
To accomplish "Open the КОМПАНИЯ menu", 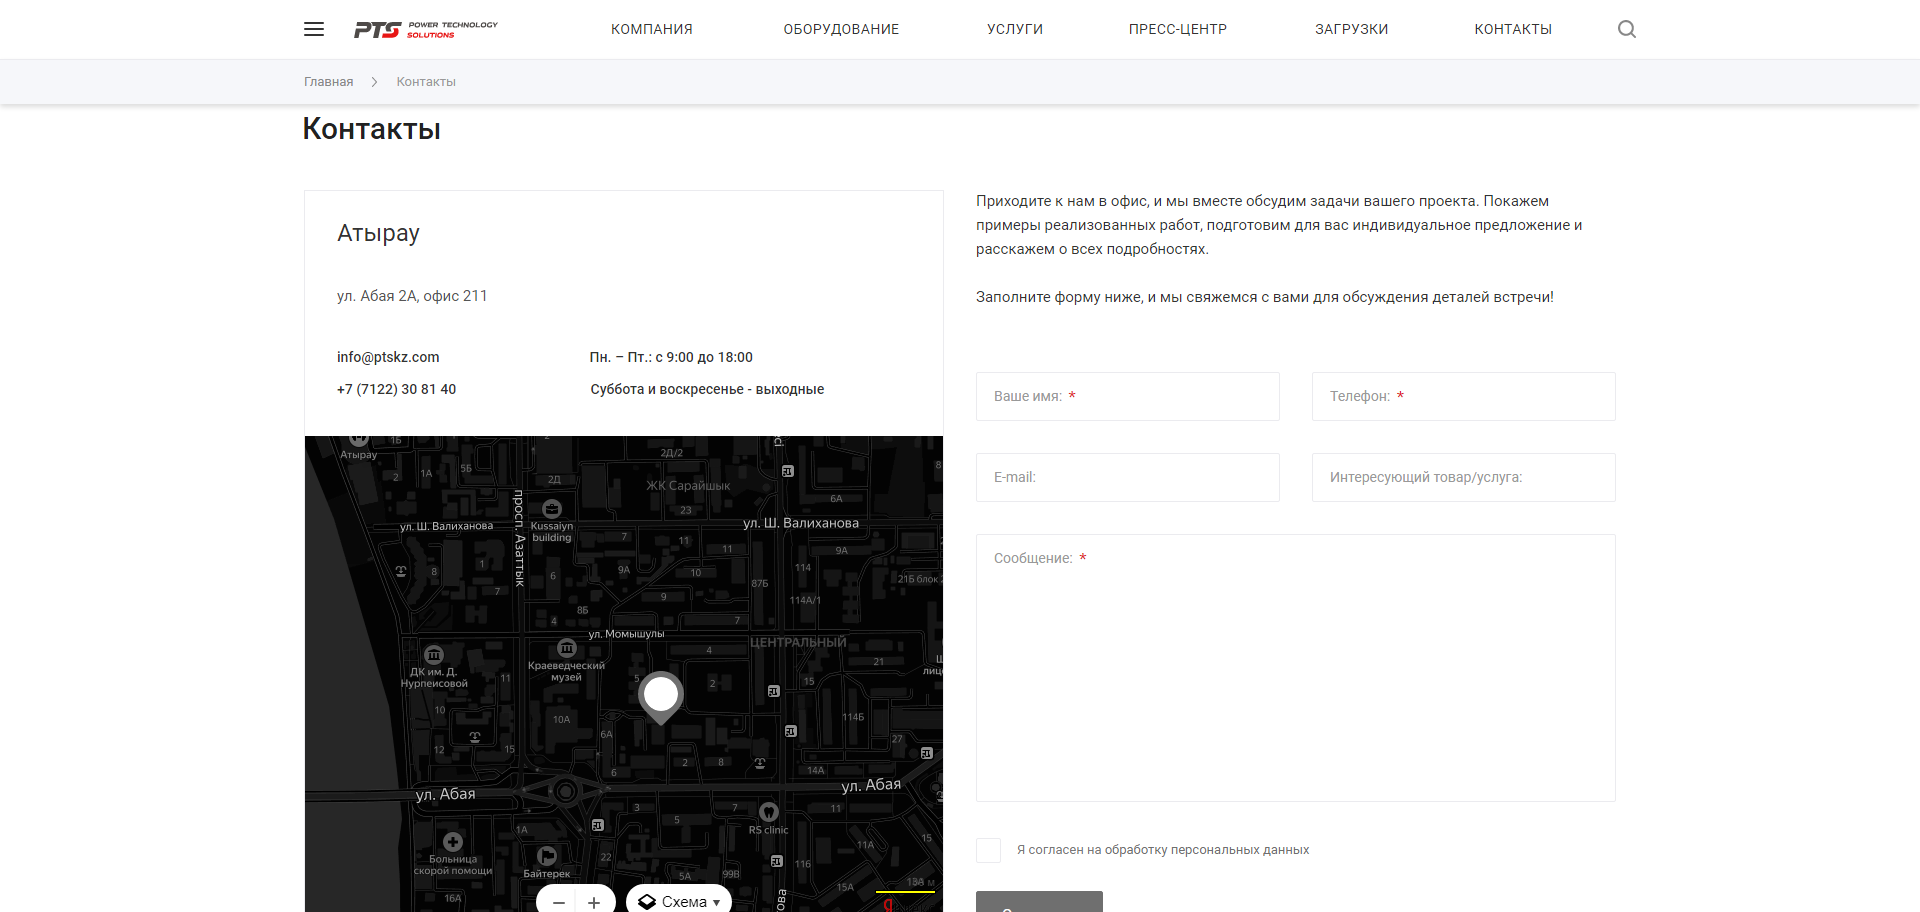I will pos(652,29).
